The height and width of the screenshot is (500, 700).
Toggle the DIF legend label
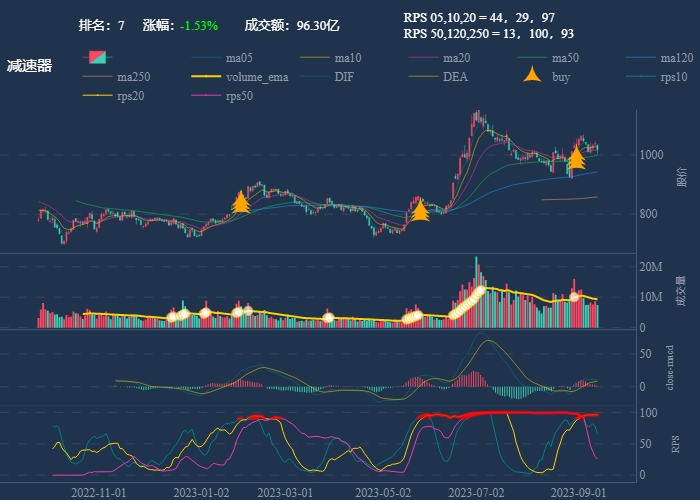[343, 77]
